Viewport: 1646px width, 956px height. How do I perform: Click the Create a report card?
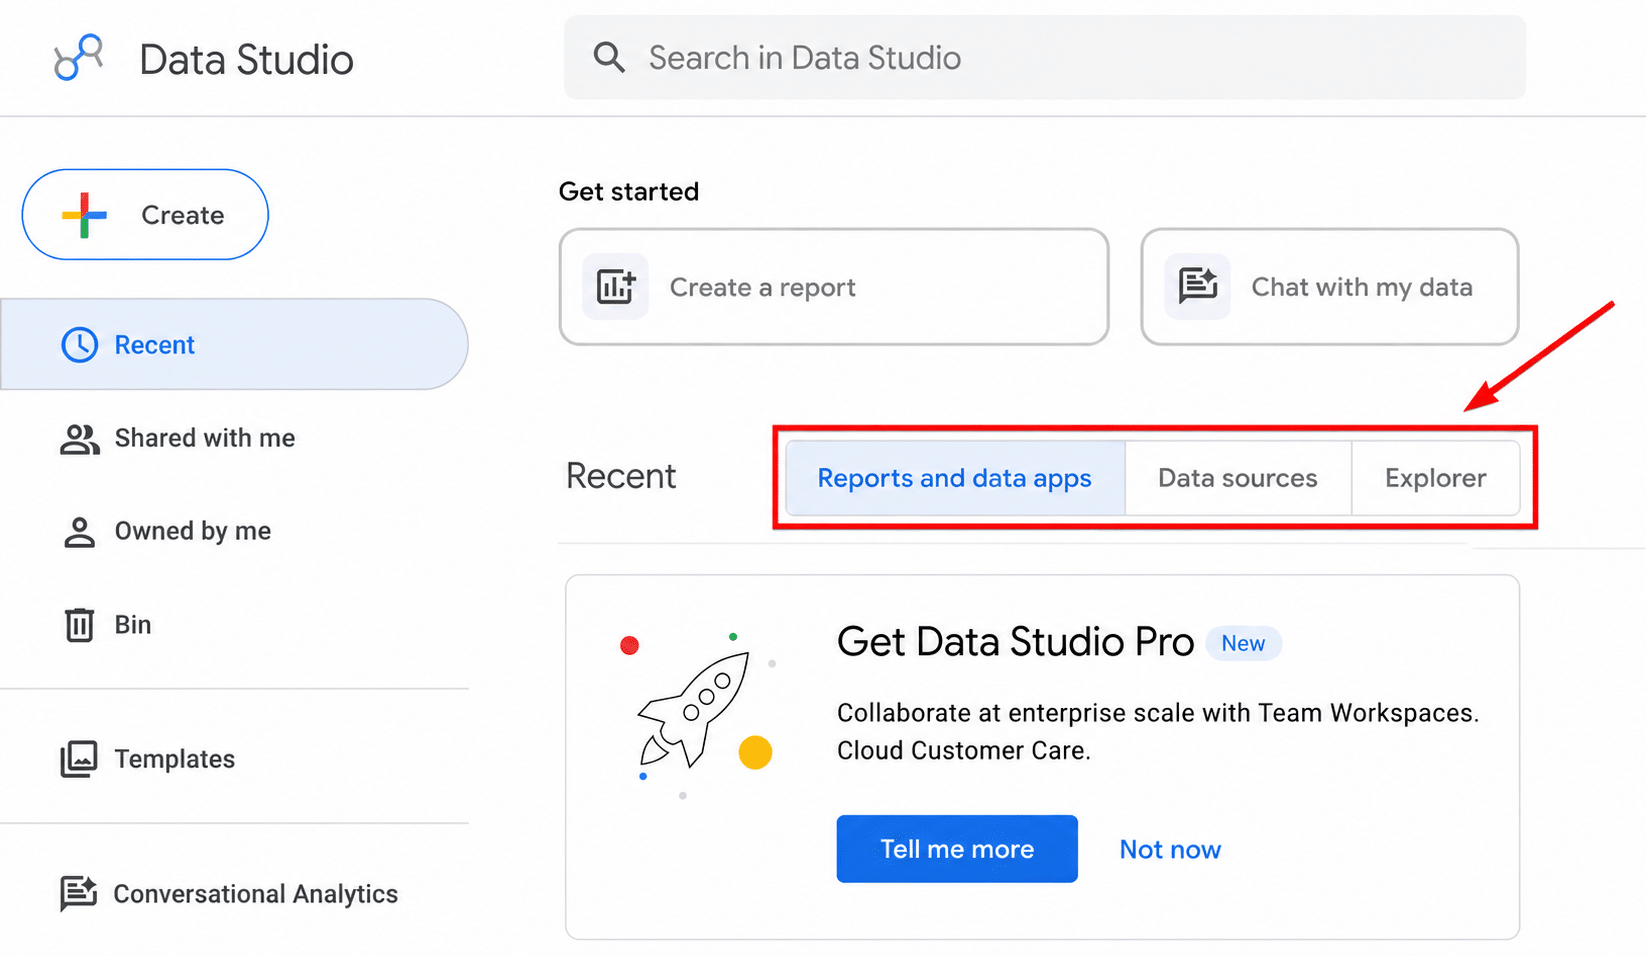834,287
